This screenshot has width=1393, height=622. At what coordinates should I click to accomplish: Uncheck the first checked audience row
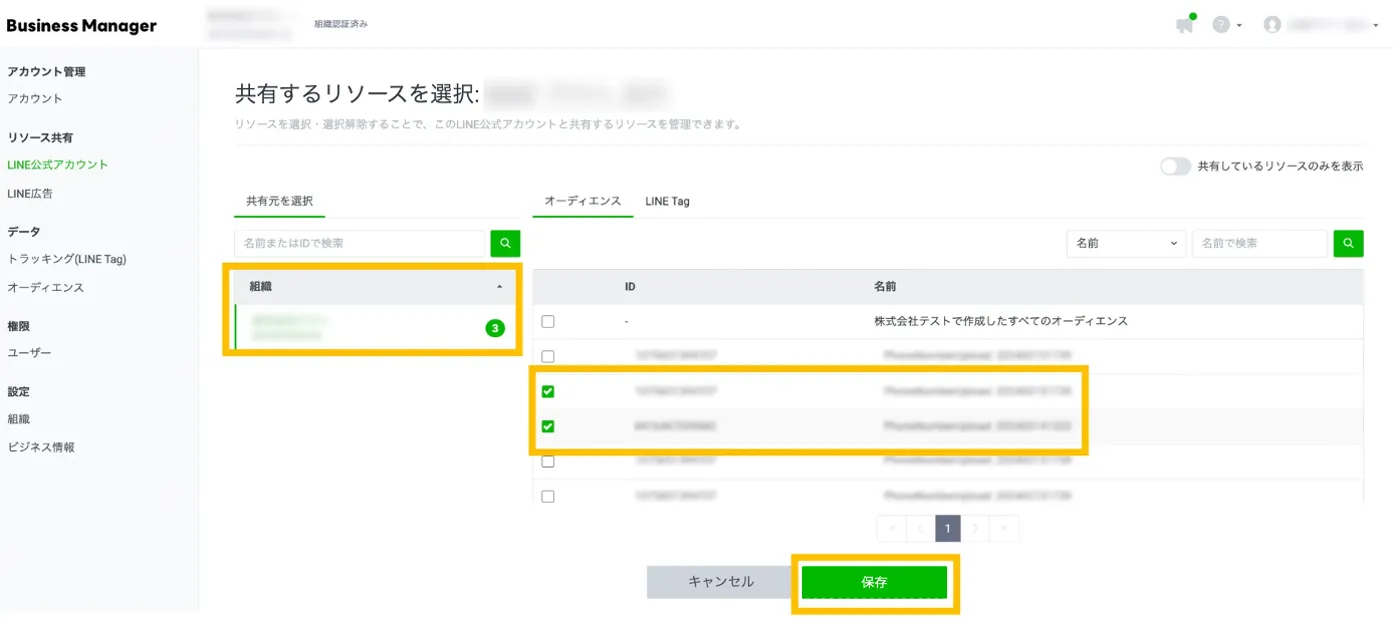tap(547, 391)
